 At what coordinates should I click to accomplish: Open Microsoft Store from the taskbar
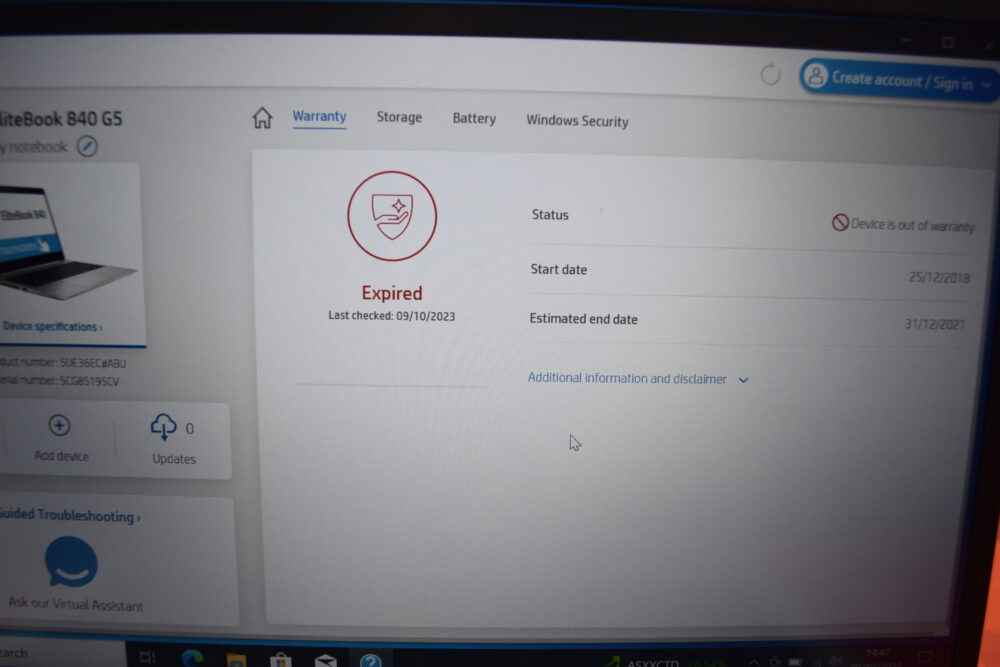pyautogui.click(x=281, y=659)
